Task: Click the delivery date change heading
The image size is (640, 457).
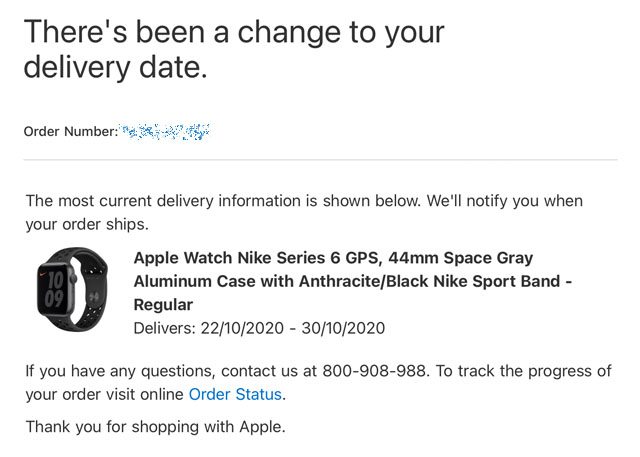Action: 234,49
